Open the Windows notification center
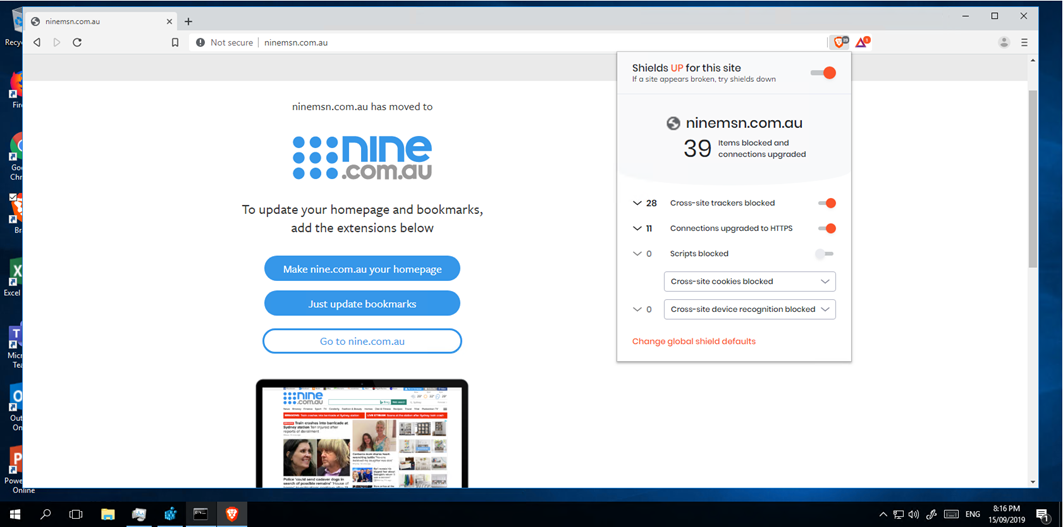Image resolution: width=1063 pixels, height=527 pixels. coord(1042,514)
